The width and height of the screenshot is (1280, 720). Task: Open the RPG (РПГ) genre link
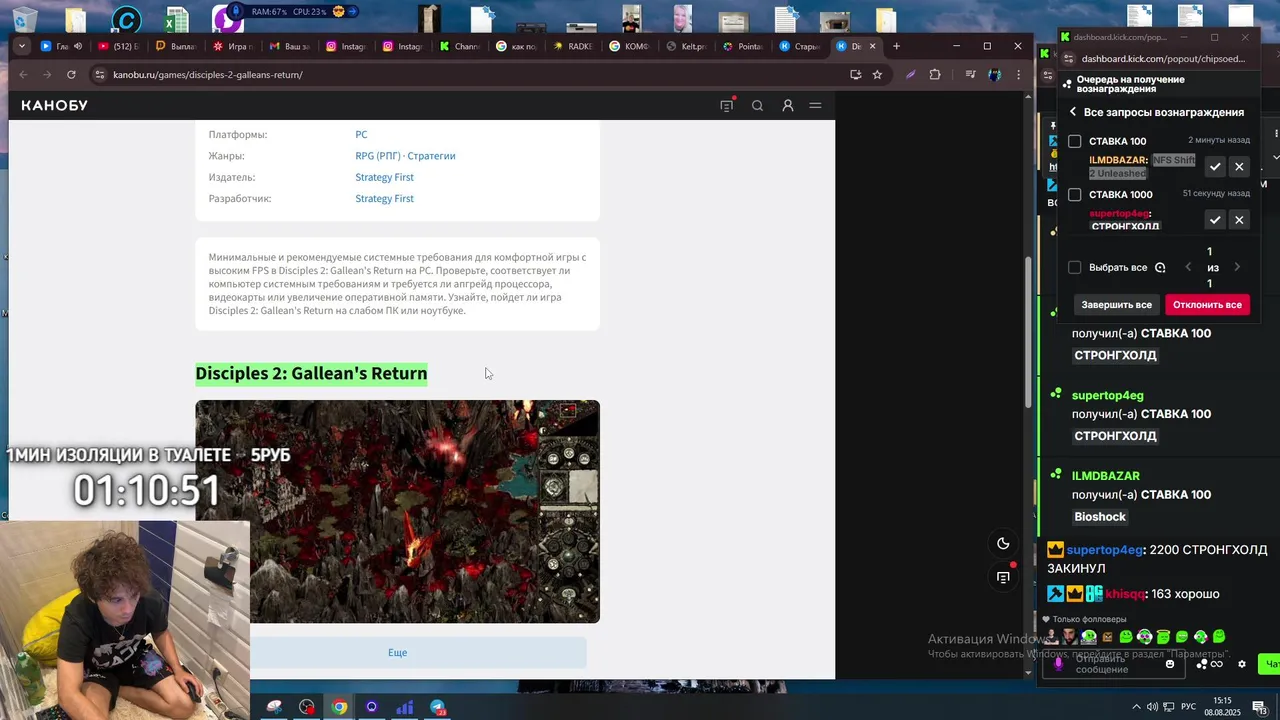[x=378, y=156]
